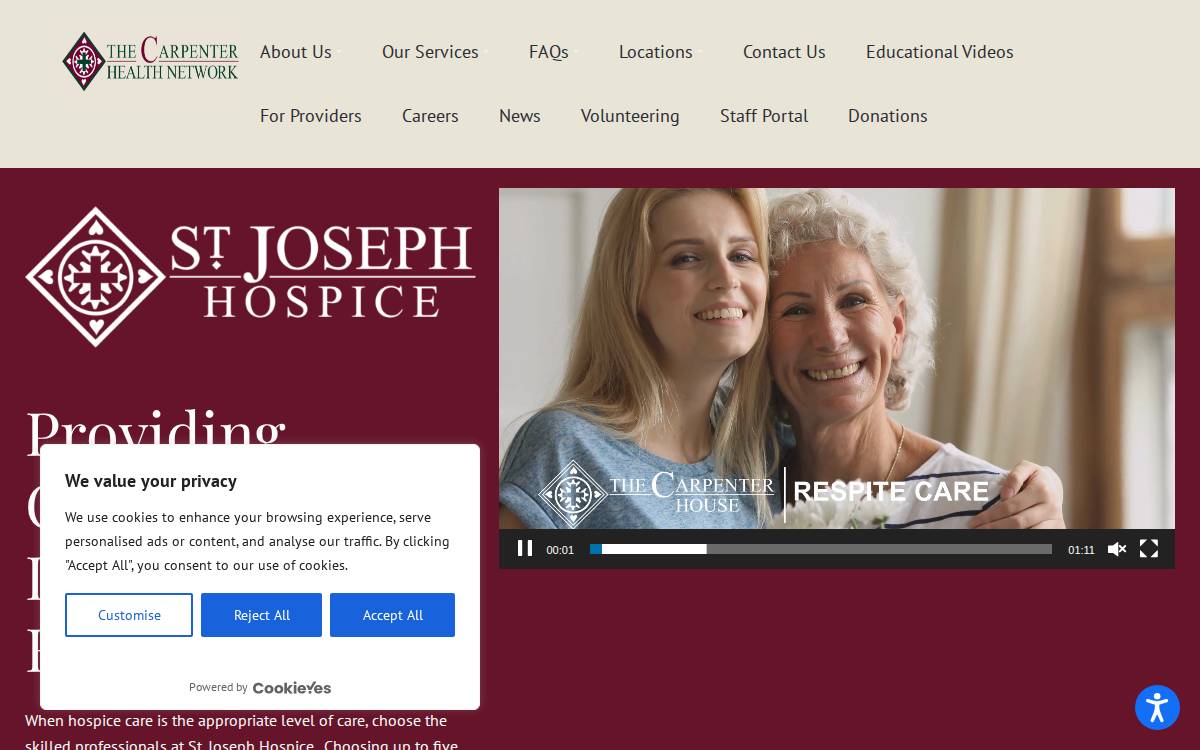Reject all cookies

[x=261, y=615]
